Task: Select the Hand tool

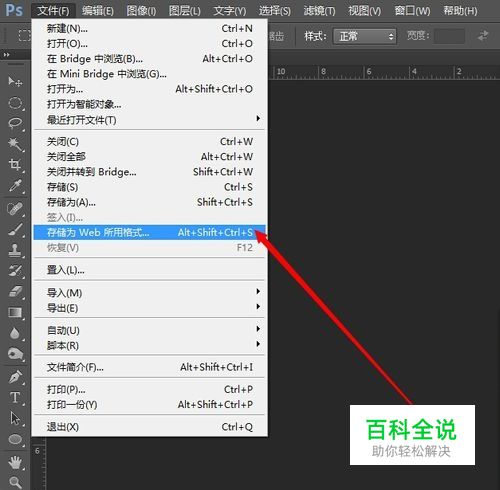Action: point(15,463)
